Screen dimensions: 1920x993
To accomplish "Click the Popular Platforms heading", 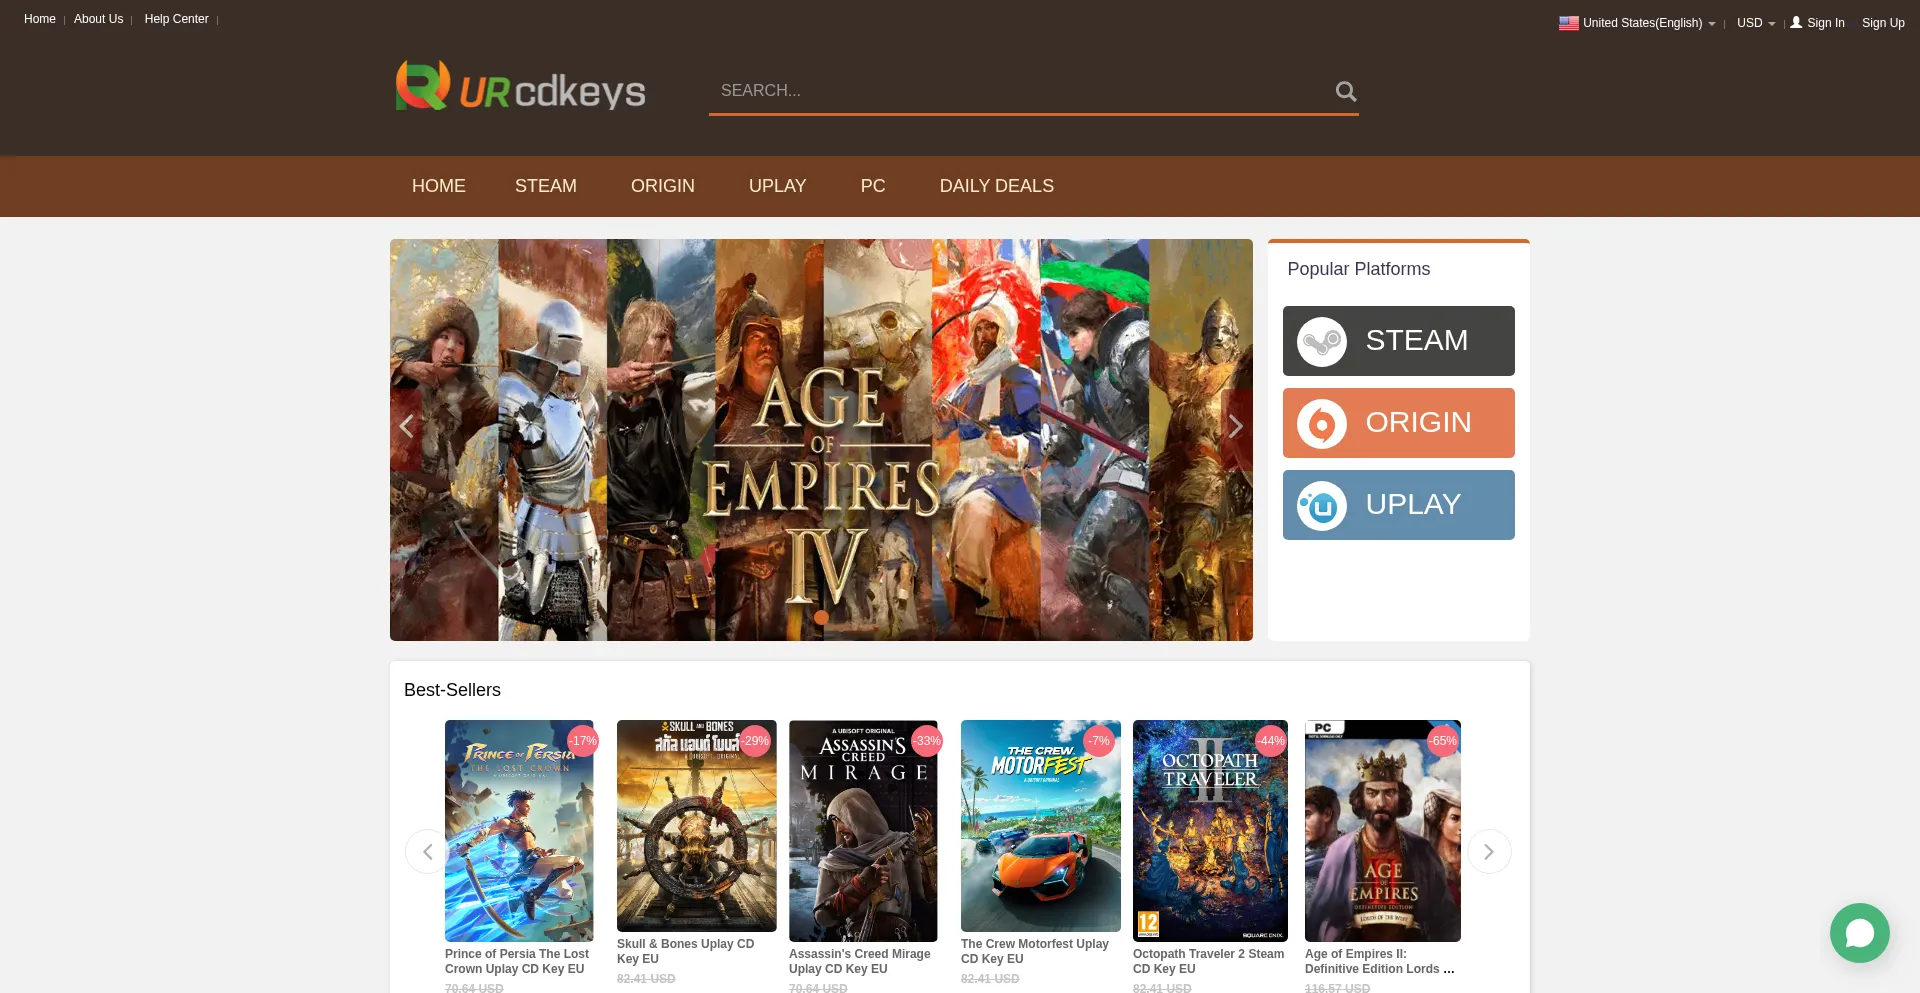I will coord(1359,269).
